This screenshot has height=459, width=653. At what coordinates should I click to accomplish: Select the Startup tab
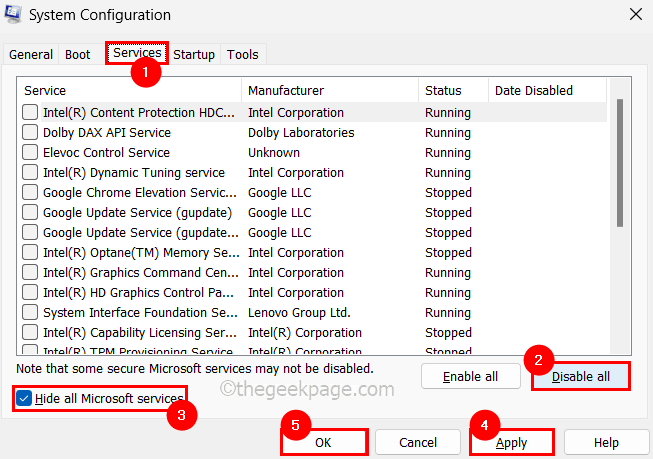pos(194,55)
